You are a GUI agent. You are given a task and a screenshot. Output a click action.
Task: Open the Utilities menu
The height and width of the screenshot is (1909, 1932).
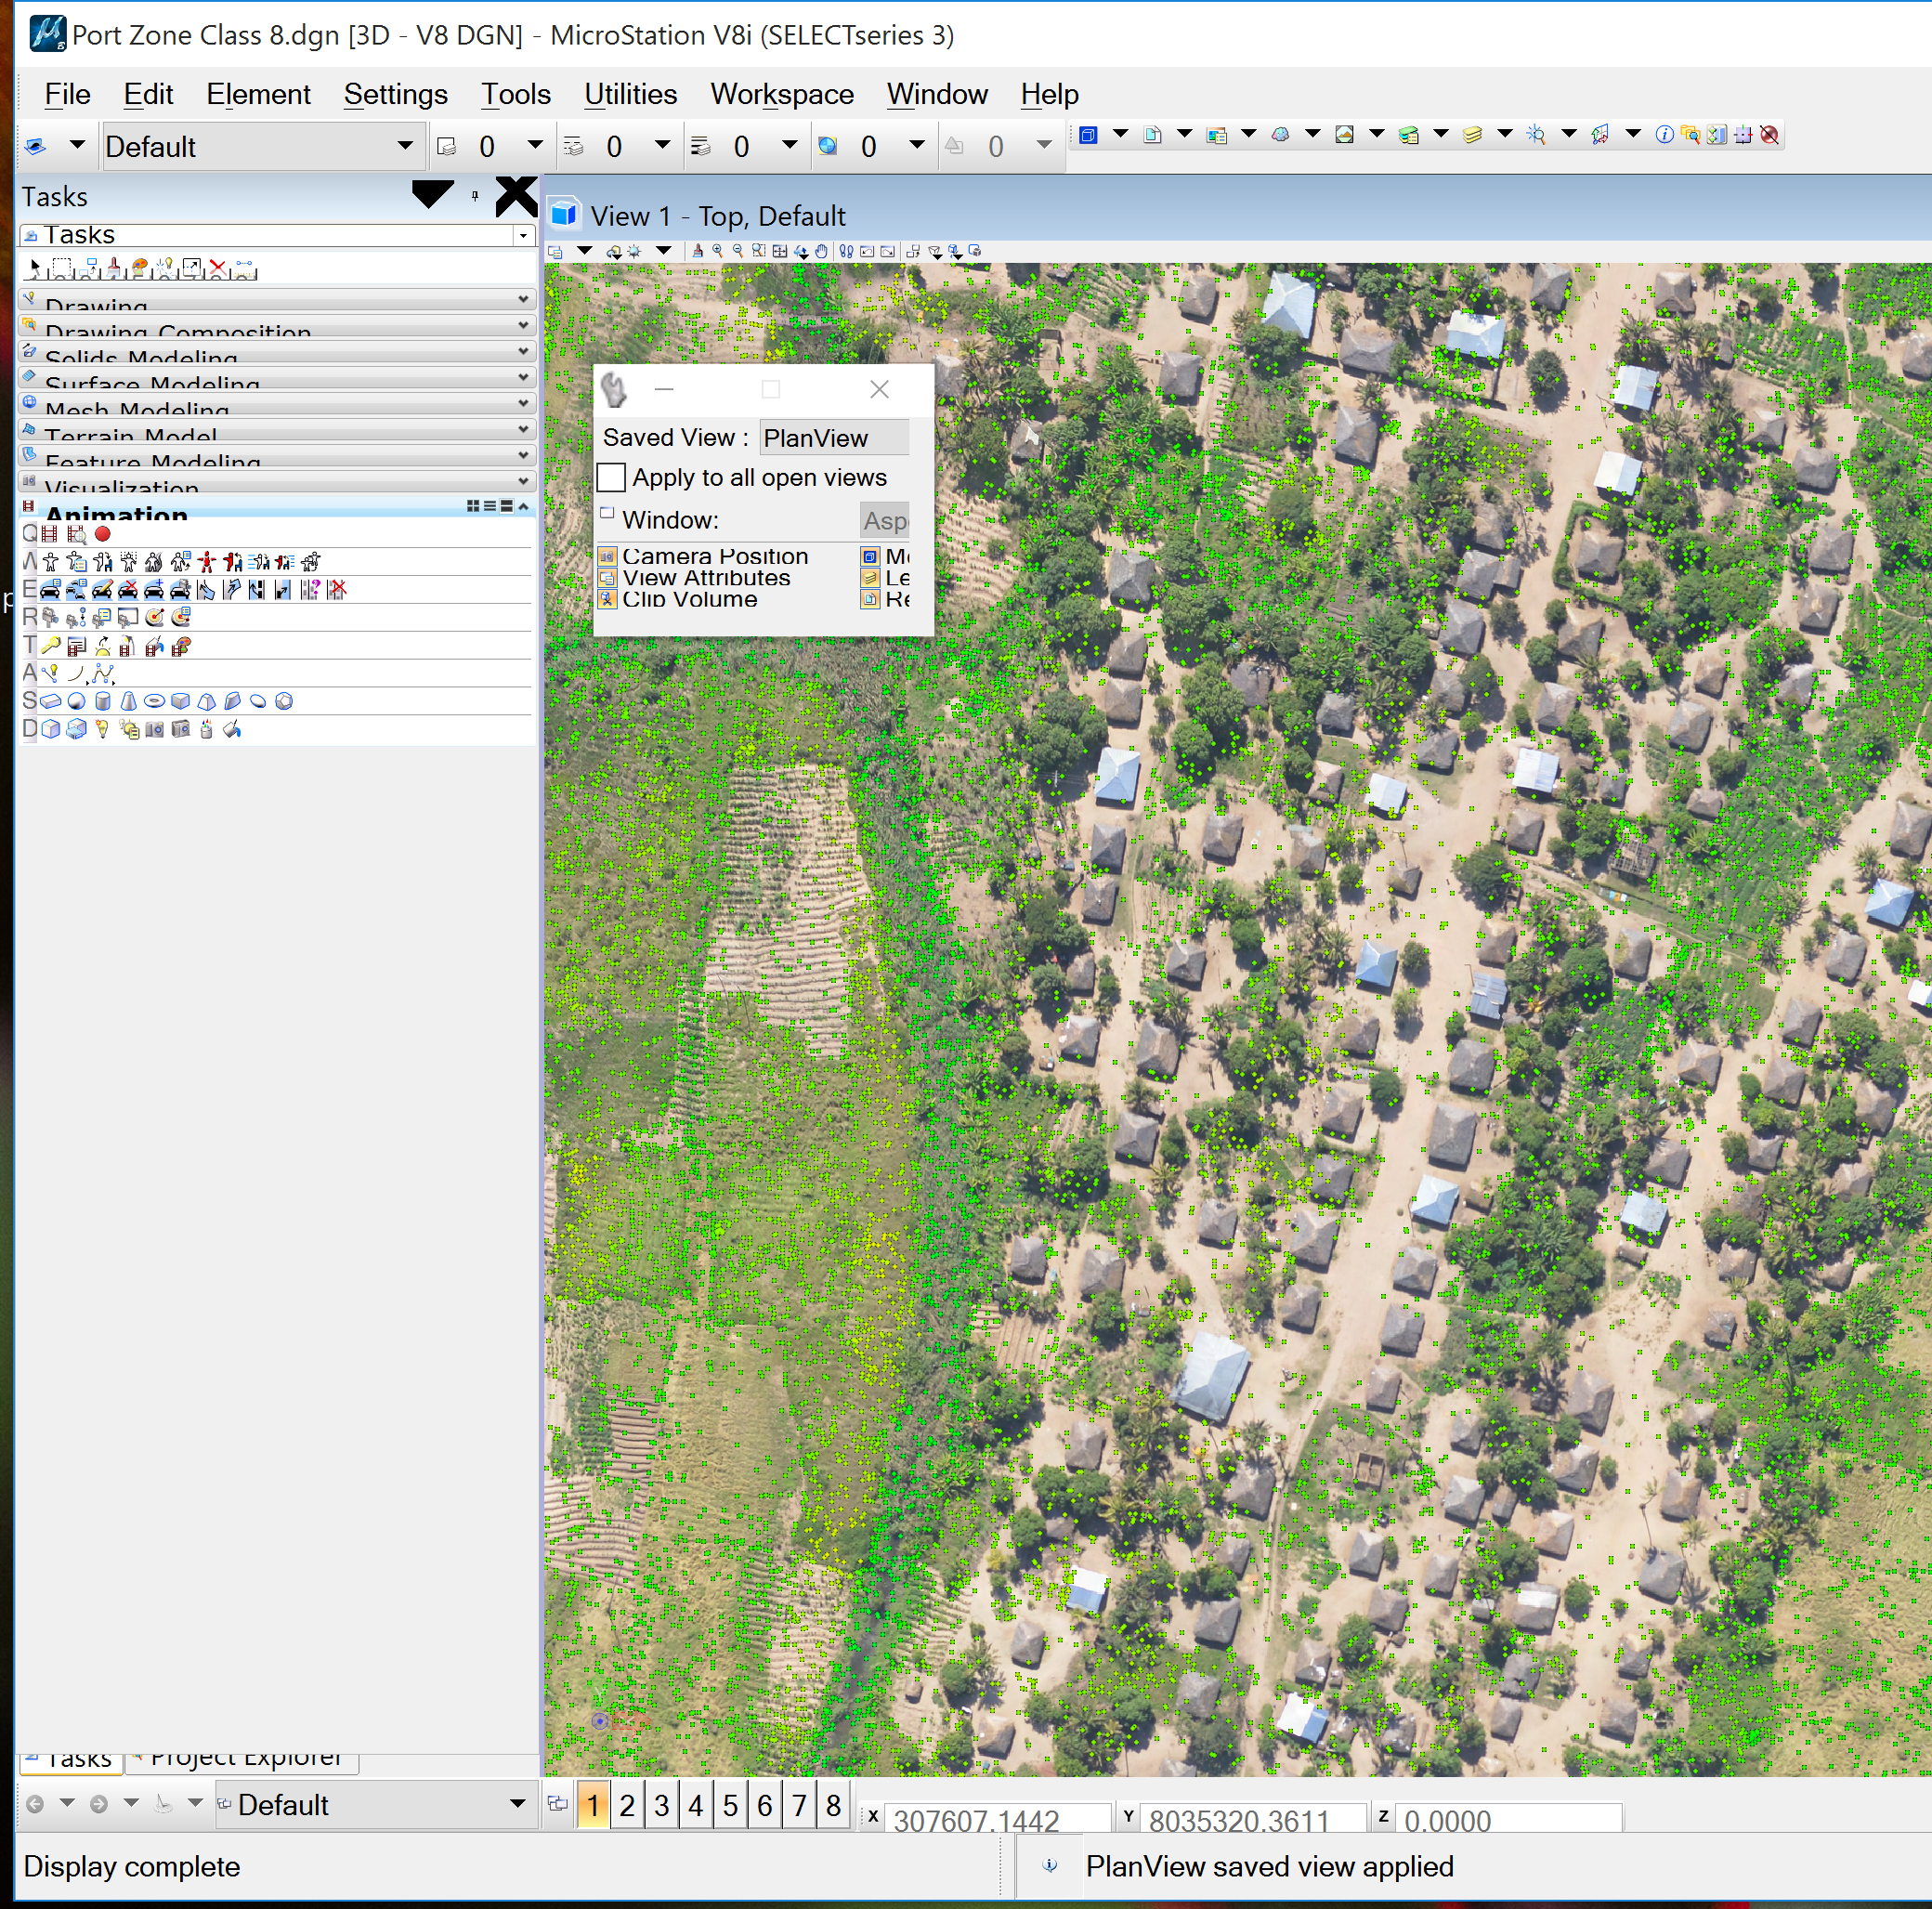630,94
